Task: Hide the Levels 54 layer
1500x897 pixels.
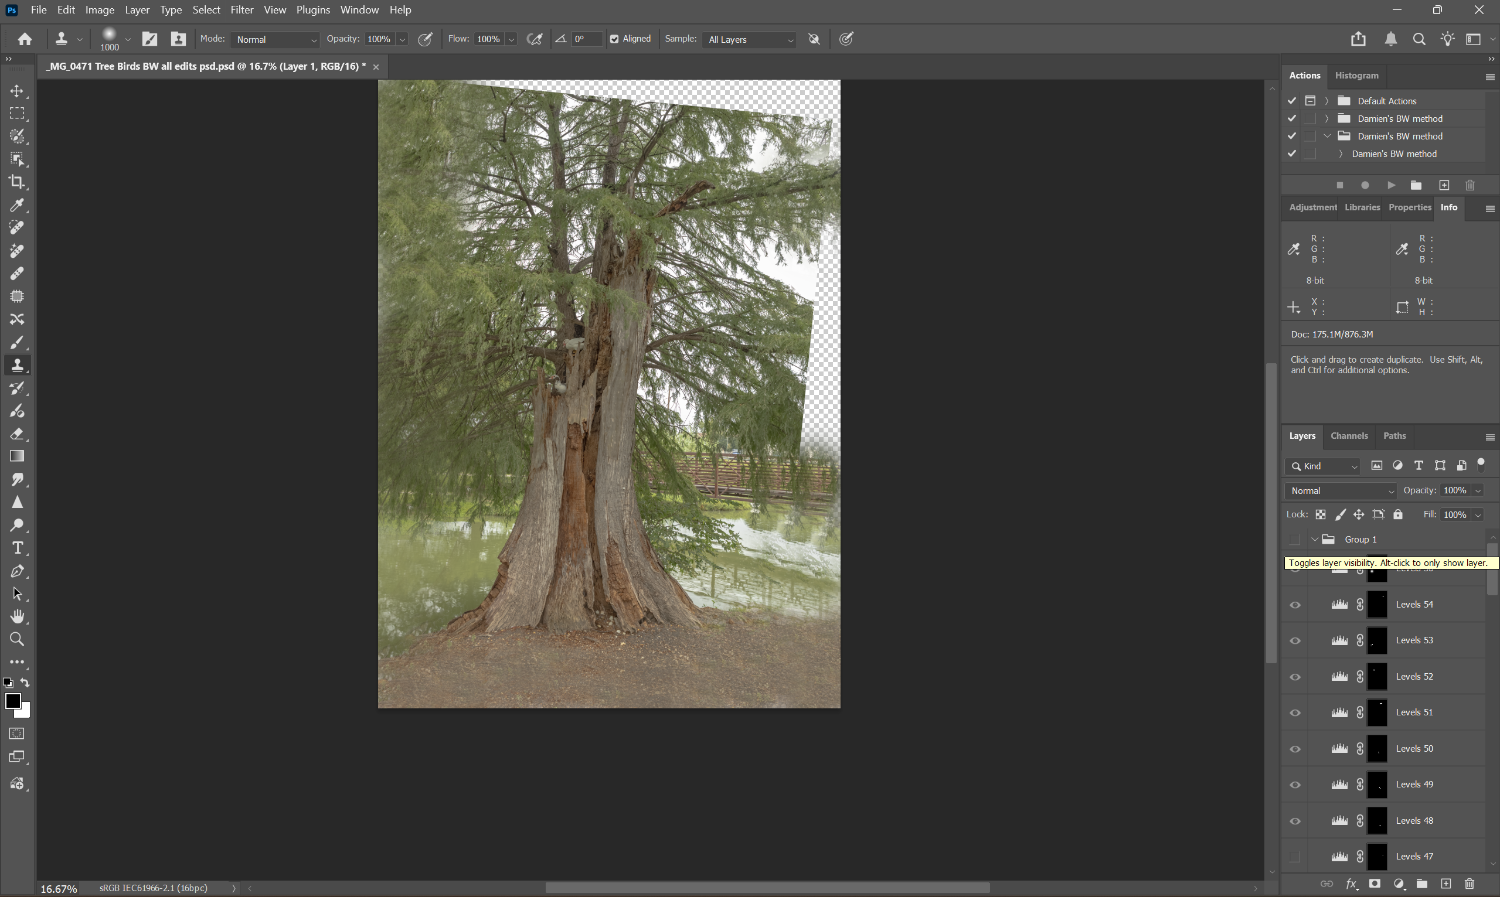Action: coord(1295,605)
